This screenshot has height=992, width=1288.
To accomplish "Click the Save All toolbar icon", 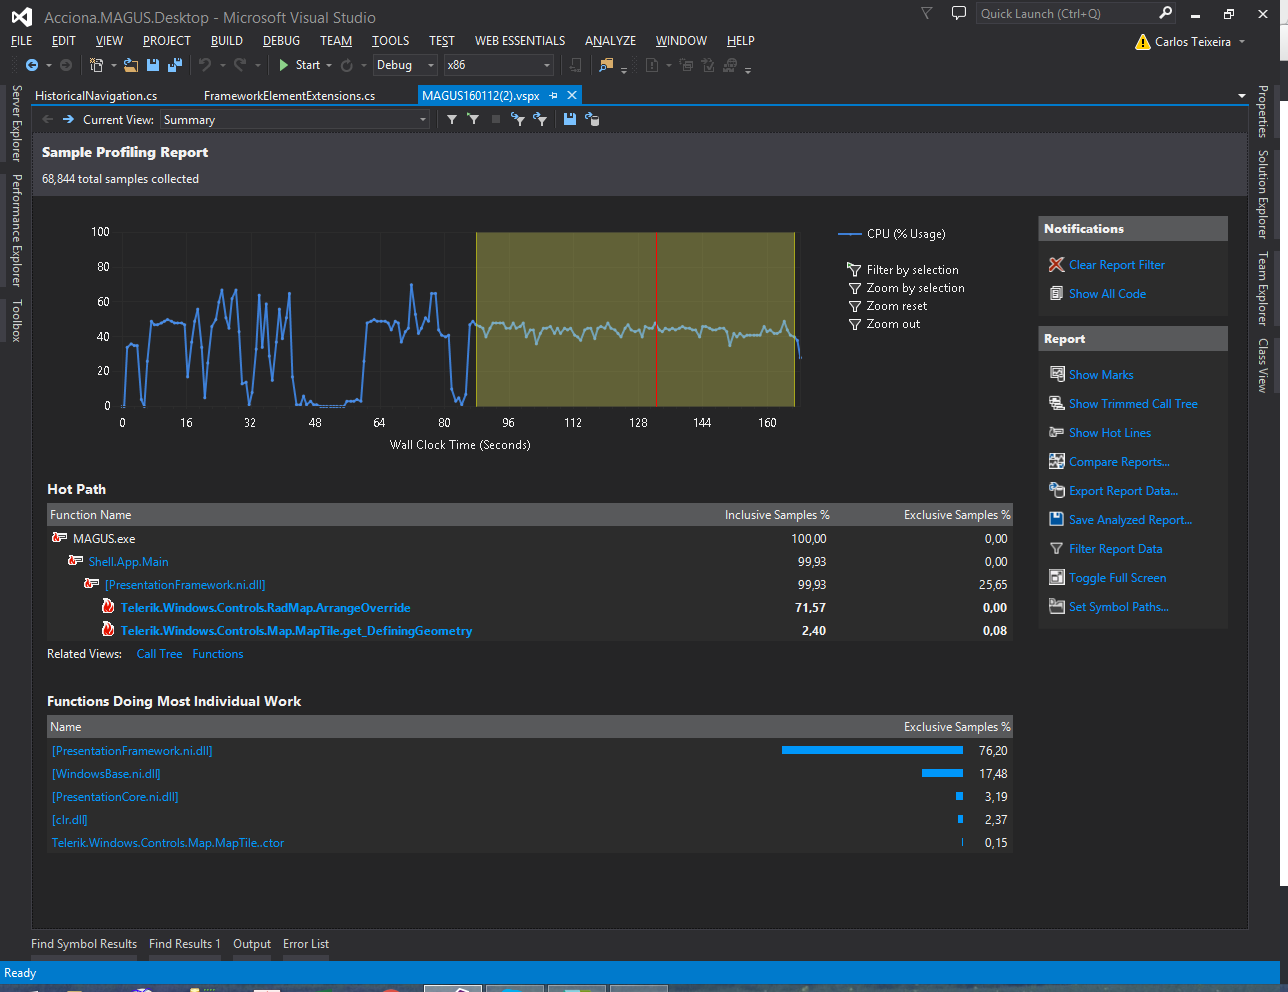I will click(x=175, y=65).
